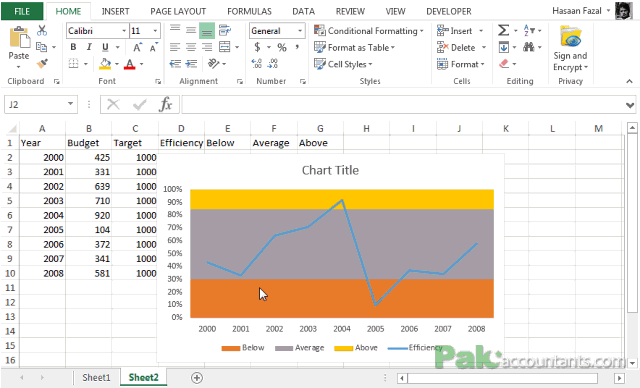Select the Format Painter brush
The image size is (640, 388).
tap(42, 64)
